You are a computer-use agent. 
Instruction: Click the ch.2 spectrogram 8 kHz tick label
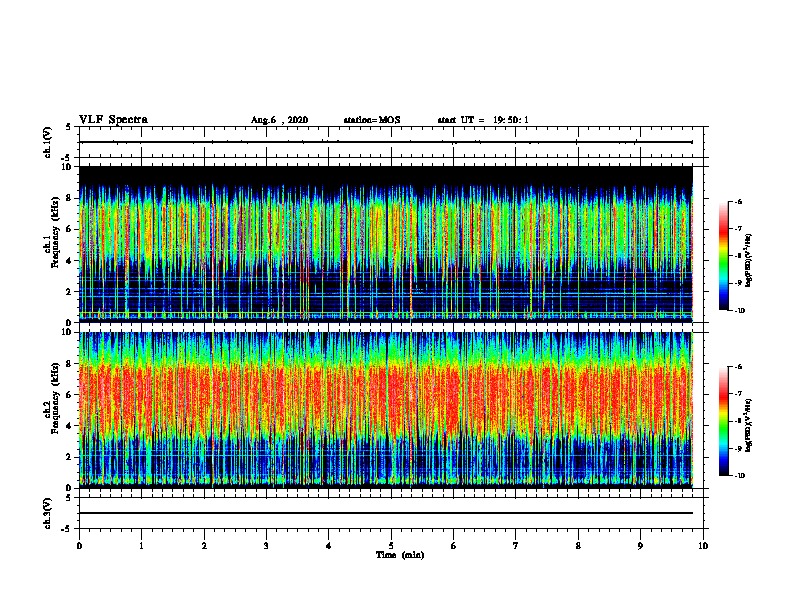coord(70,364)
